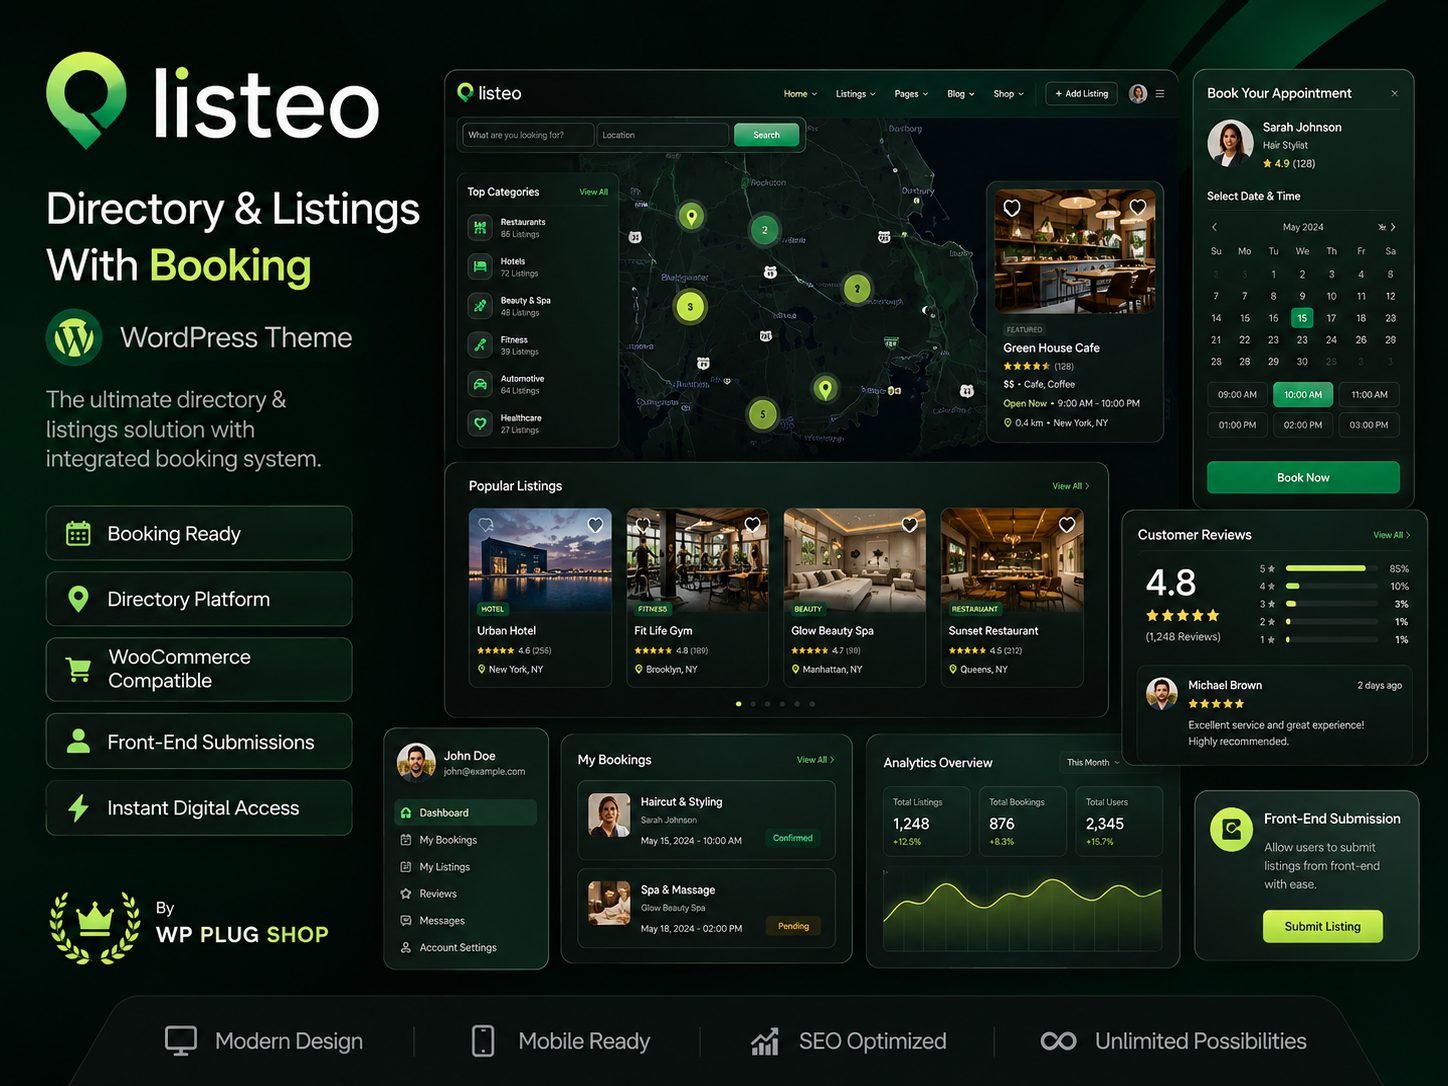This screenshot has width=1448, height=1086.
Task: Select date 15 in the May calendar
Action: 1302,318
